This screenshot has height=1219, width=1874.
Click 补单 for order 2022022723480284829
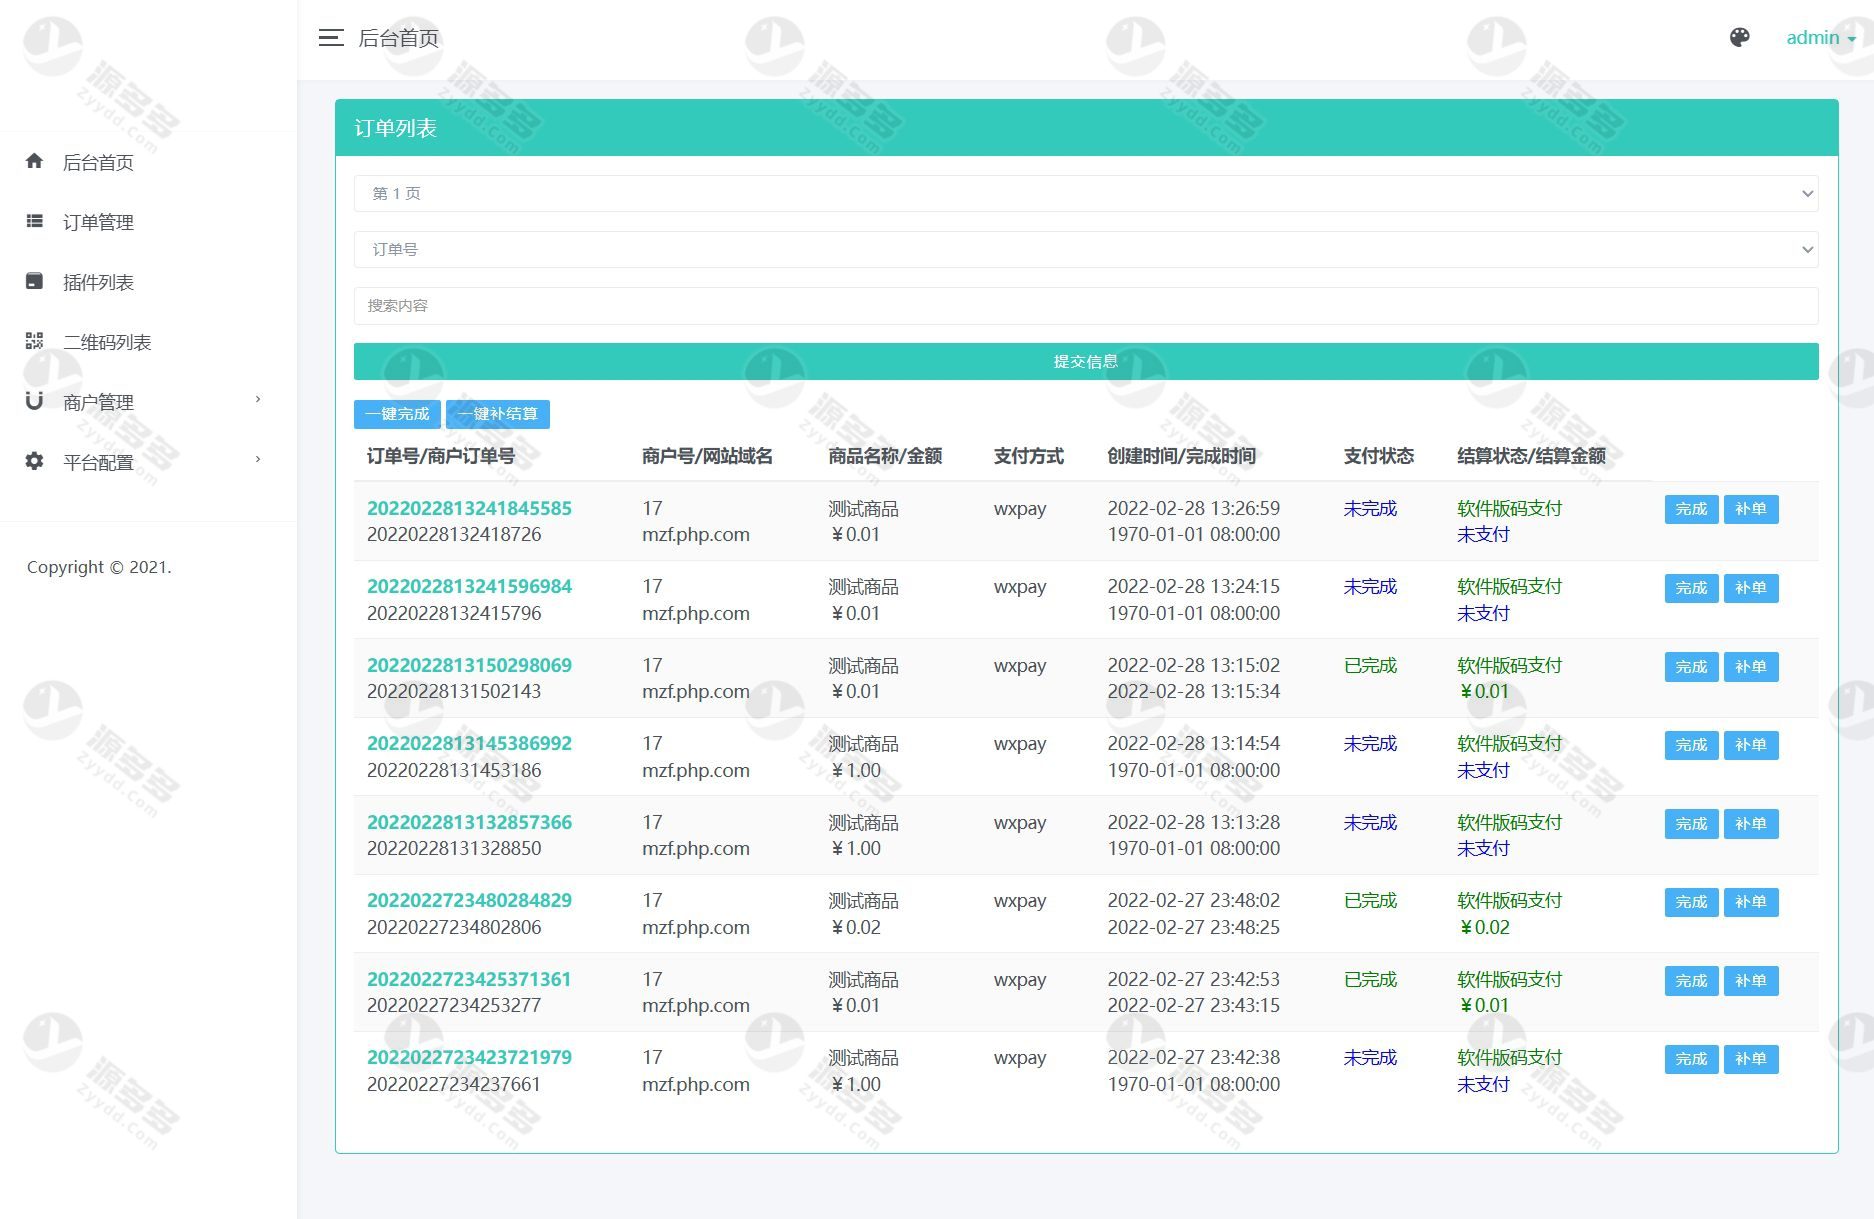(x=1751, y=902)
